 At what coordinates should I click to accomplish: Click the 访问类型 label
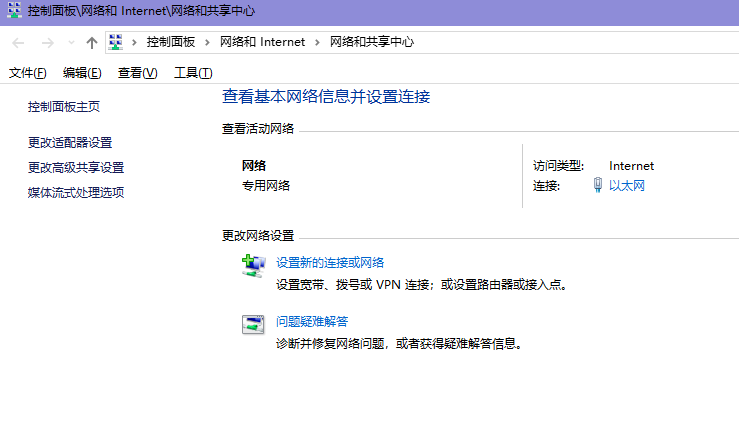pyautogui.click(x=558, y=166)
